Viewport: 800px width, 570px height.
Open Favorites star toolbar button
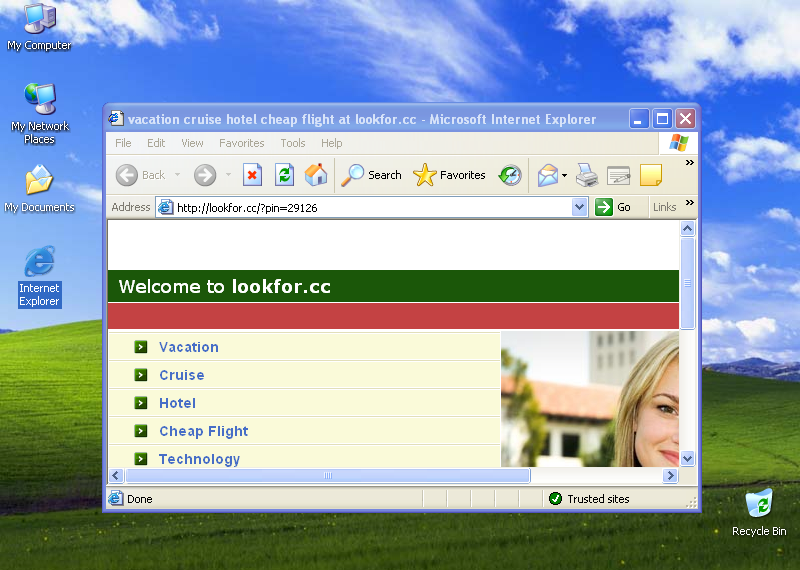(x=449, y=175)
